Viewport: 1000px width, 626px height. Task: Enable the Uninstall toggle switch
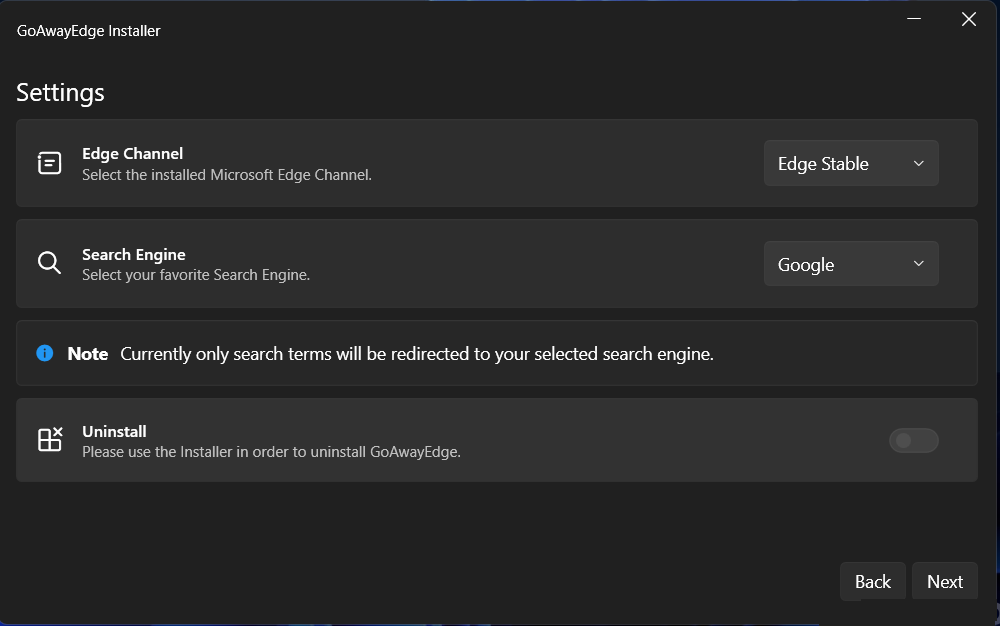tap(913, 440)
